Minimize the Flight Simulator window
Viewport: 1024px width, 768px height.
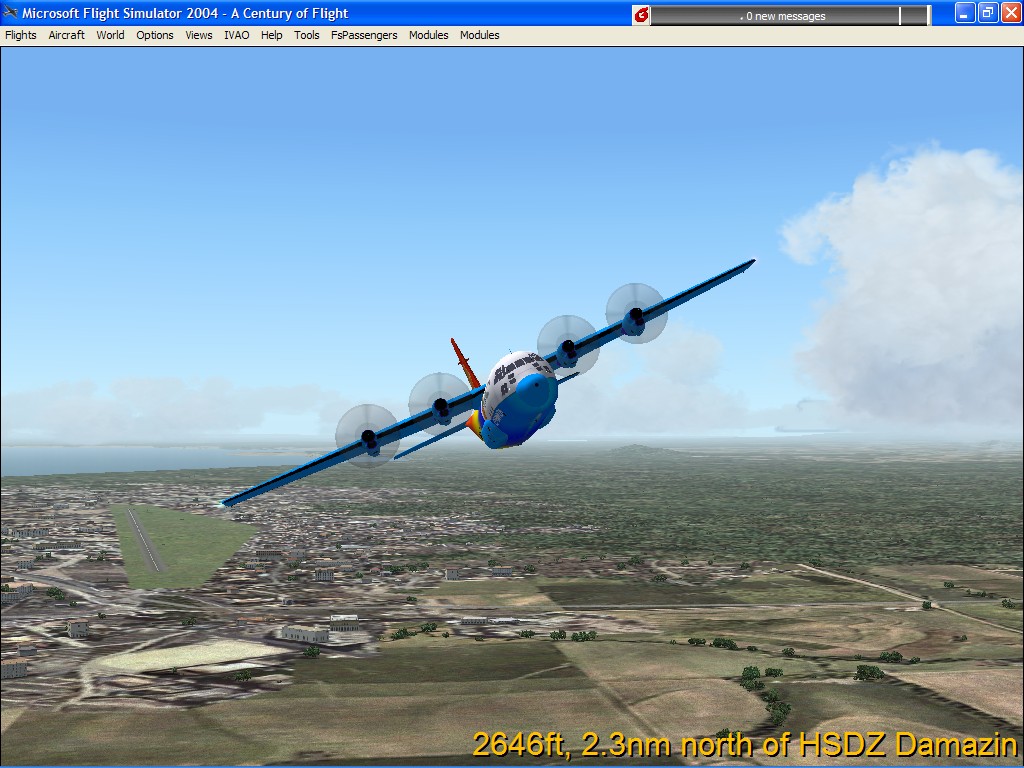[965, 13]
